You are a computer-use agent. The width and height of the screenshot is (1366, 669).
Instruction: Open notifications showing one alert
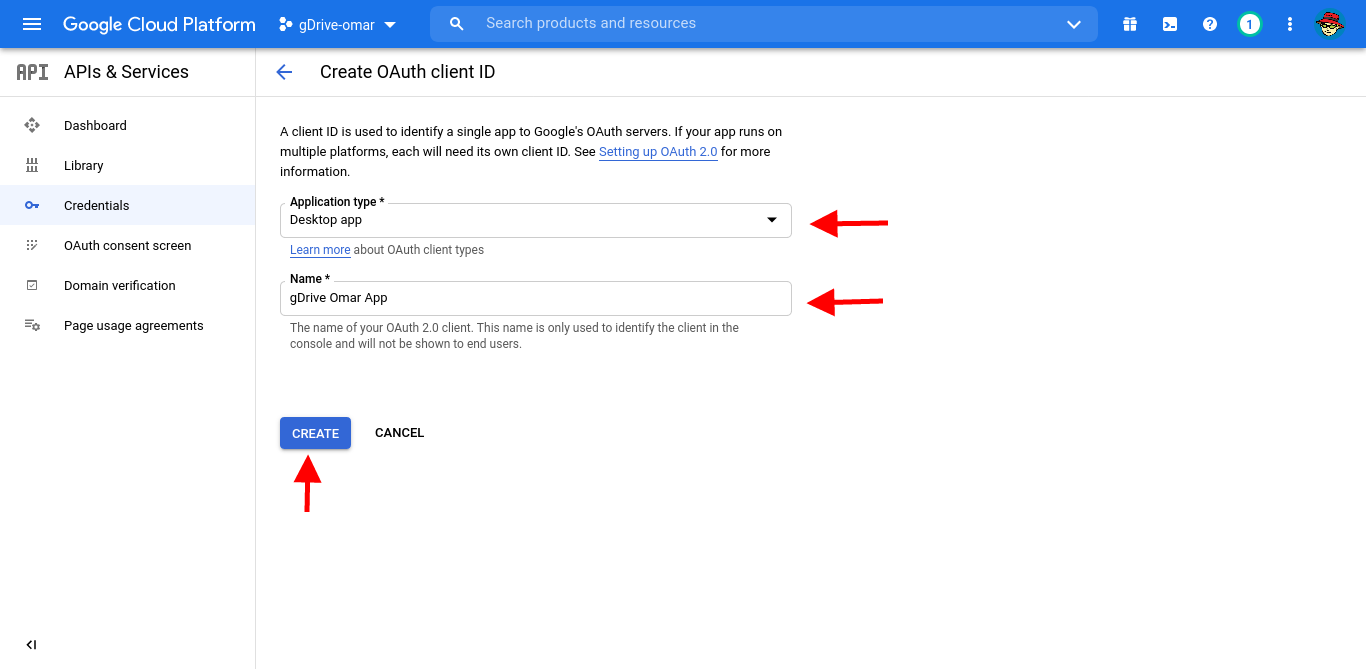pyautogui.click(x=1249, y=23)
